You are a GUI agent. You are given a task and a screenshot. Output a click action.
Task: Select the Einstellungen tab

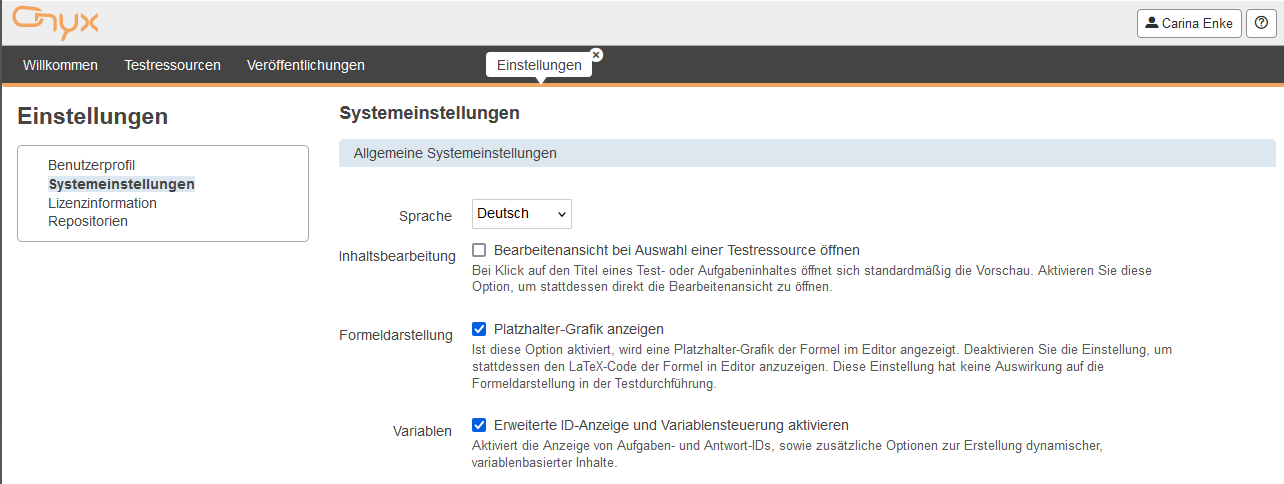coord(539,65)
